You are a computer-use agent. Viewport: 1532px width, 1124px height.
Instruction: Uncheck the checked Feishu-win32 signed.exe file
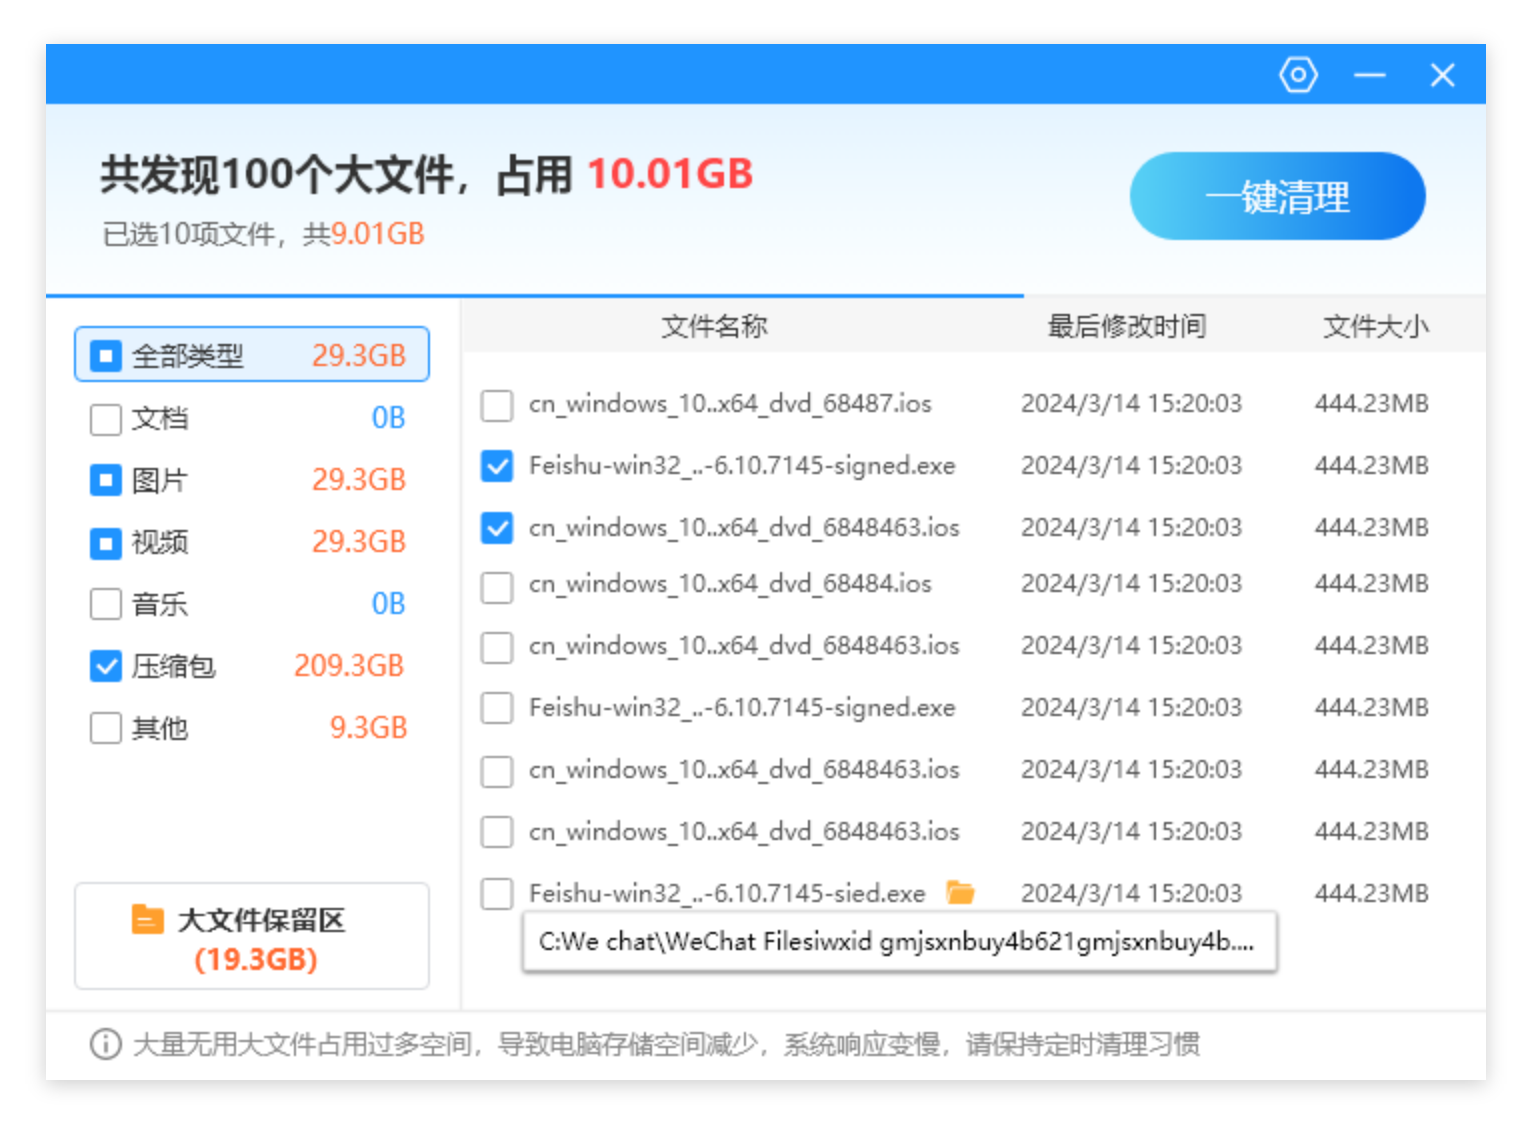[497, 466]
